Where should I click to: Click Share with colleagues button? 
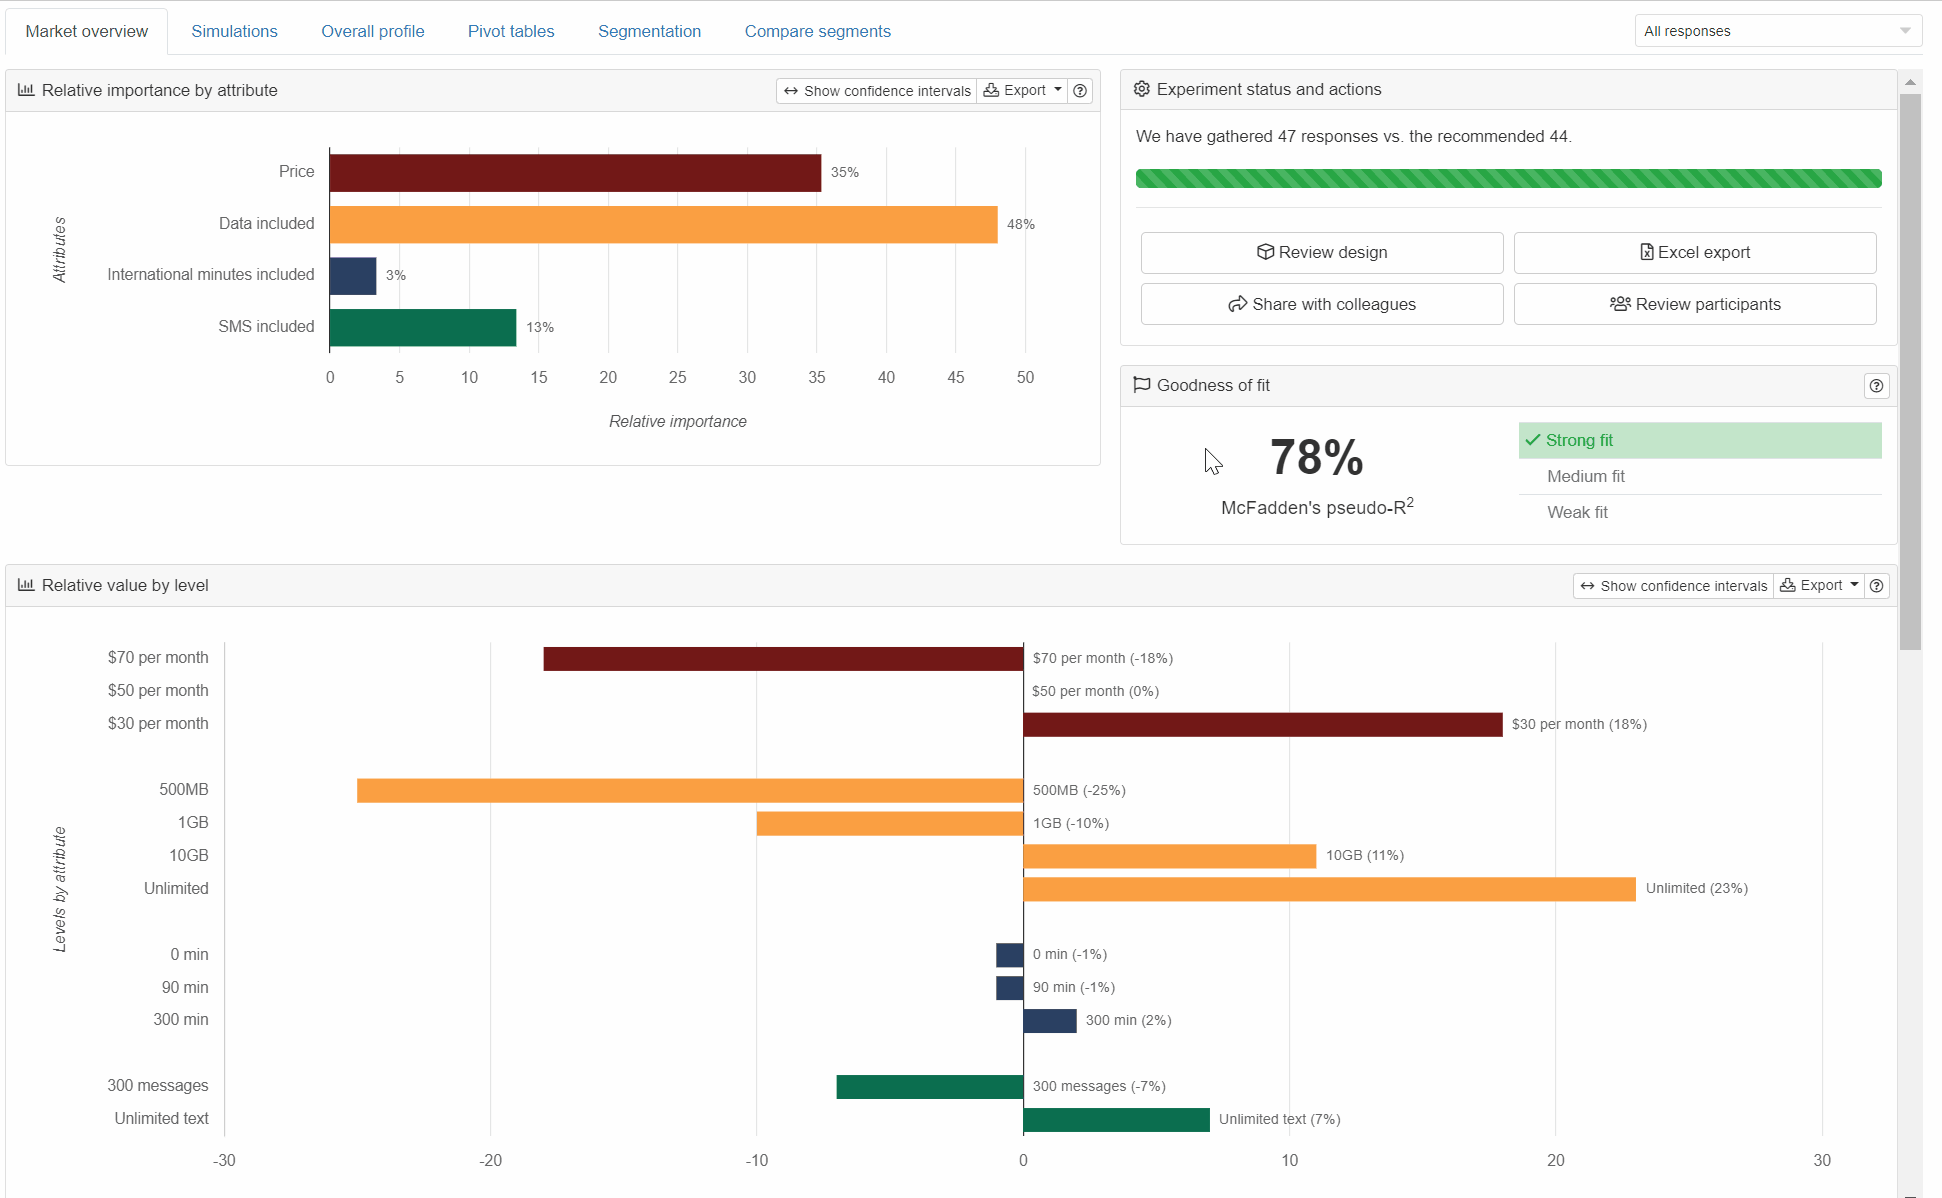(1321, 305)
